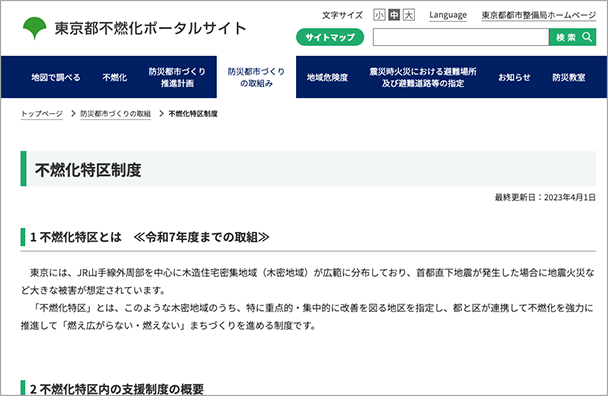This screenshot has height=396, width=608.
Task: Set text size to 中
Action: tap(394, 15)
